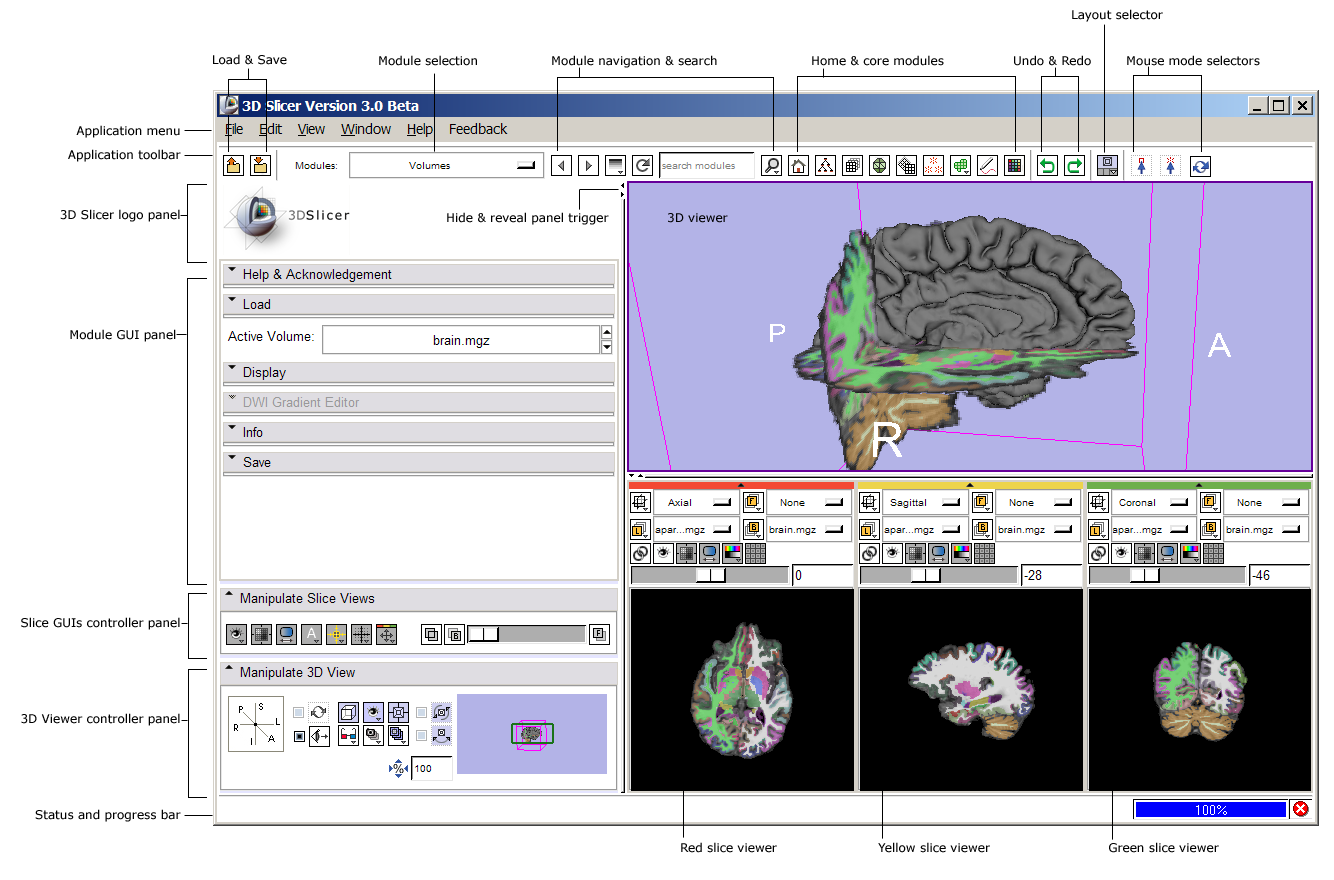
Task: Enable the spin checkbox in 3D View panel
Action: [299, 712]
